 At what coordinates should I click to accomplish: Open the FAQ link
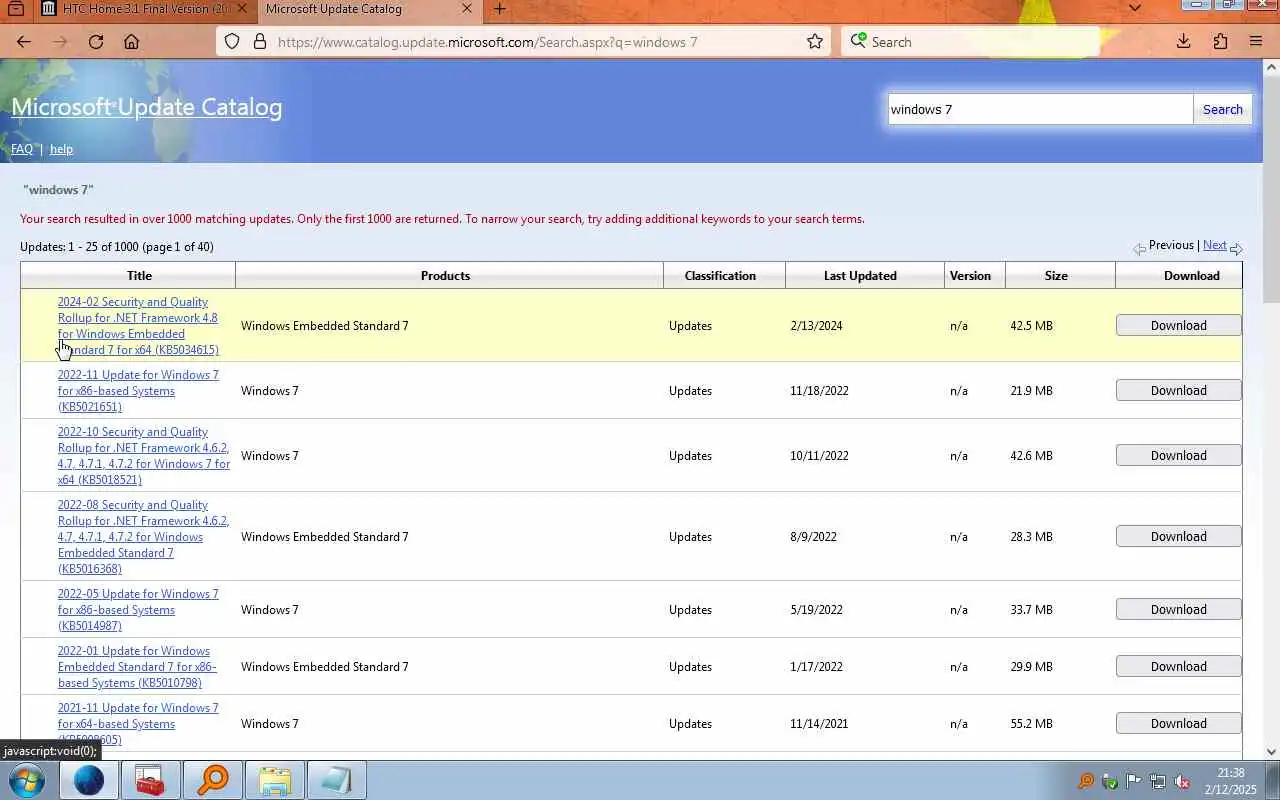tap(22, 149)
